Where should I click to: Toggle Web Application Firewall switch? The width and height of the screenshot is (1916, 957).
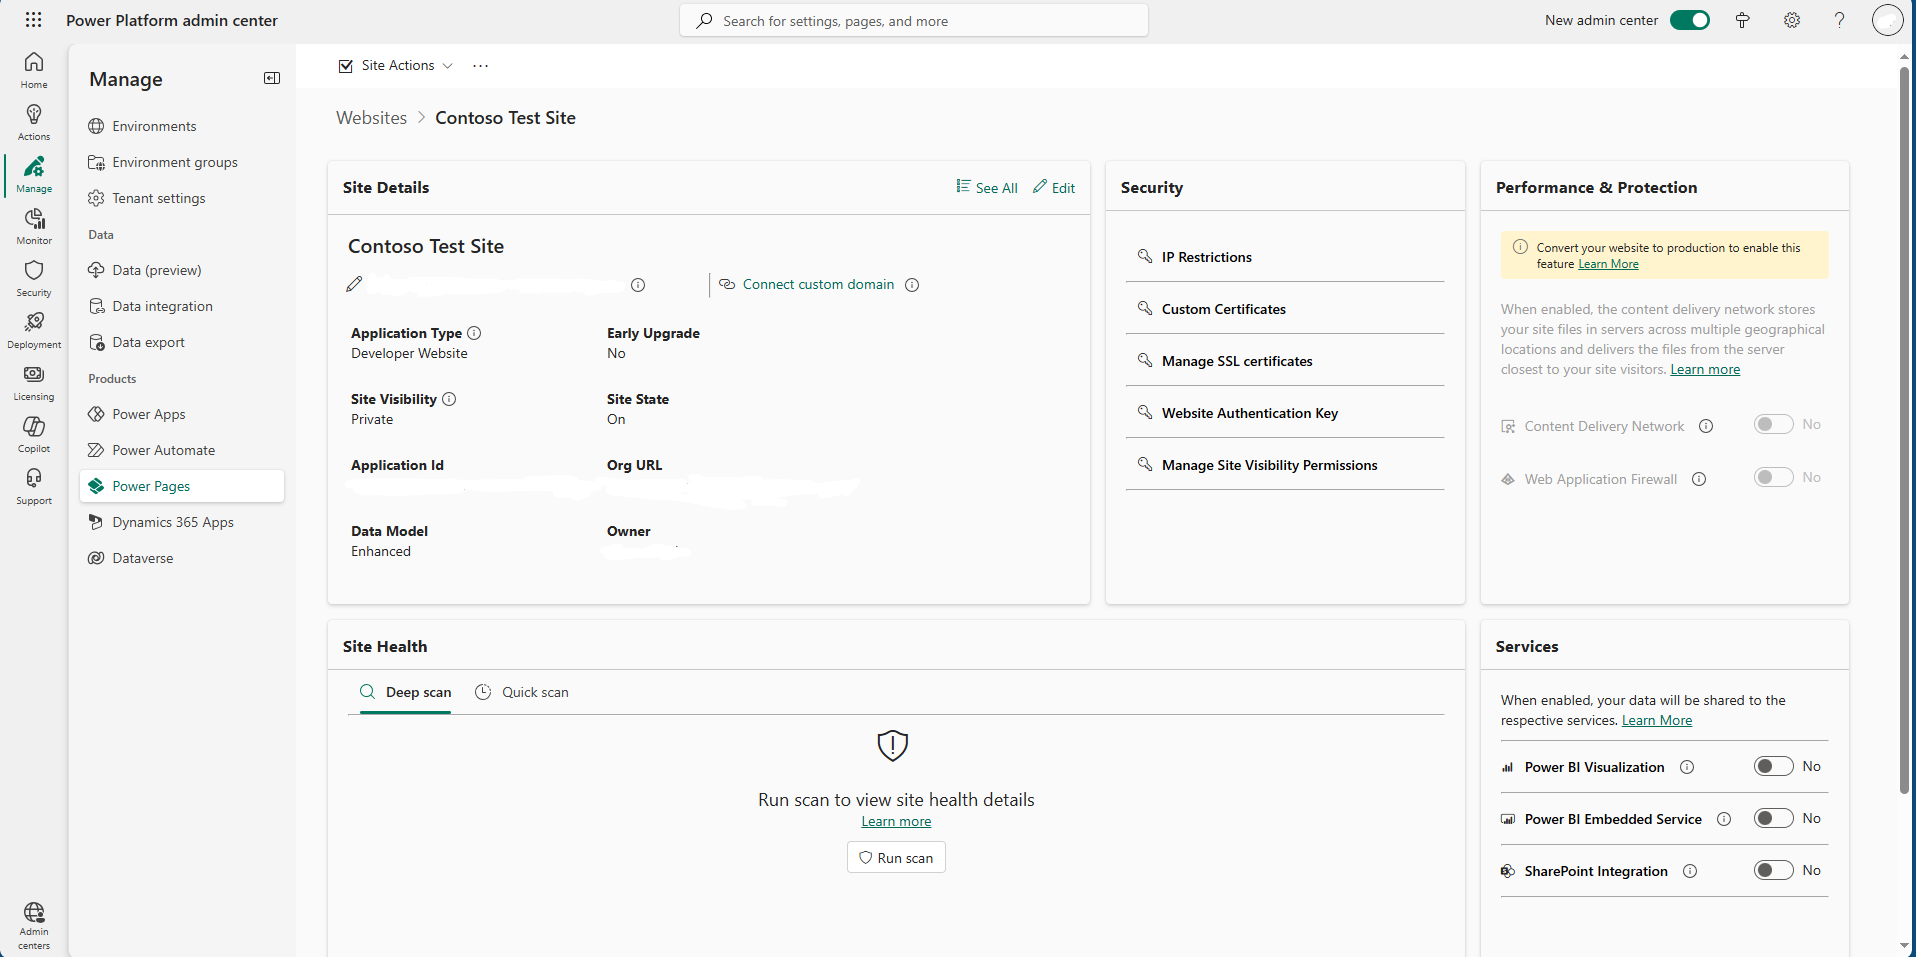1773,477
